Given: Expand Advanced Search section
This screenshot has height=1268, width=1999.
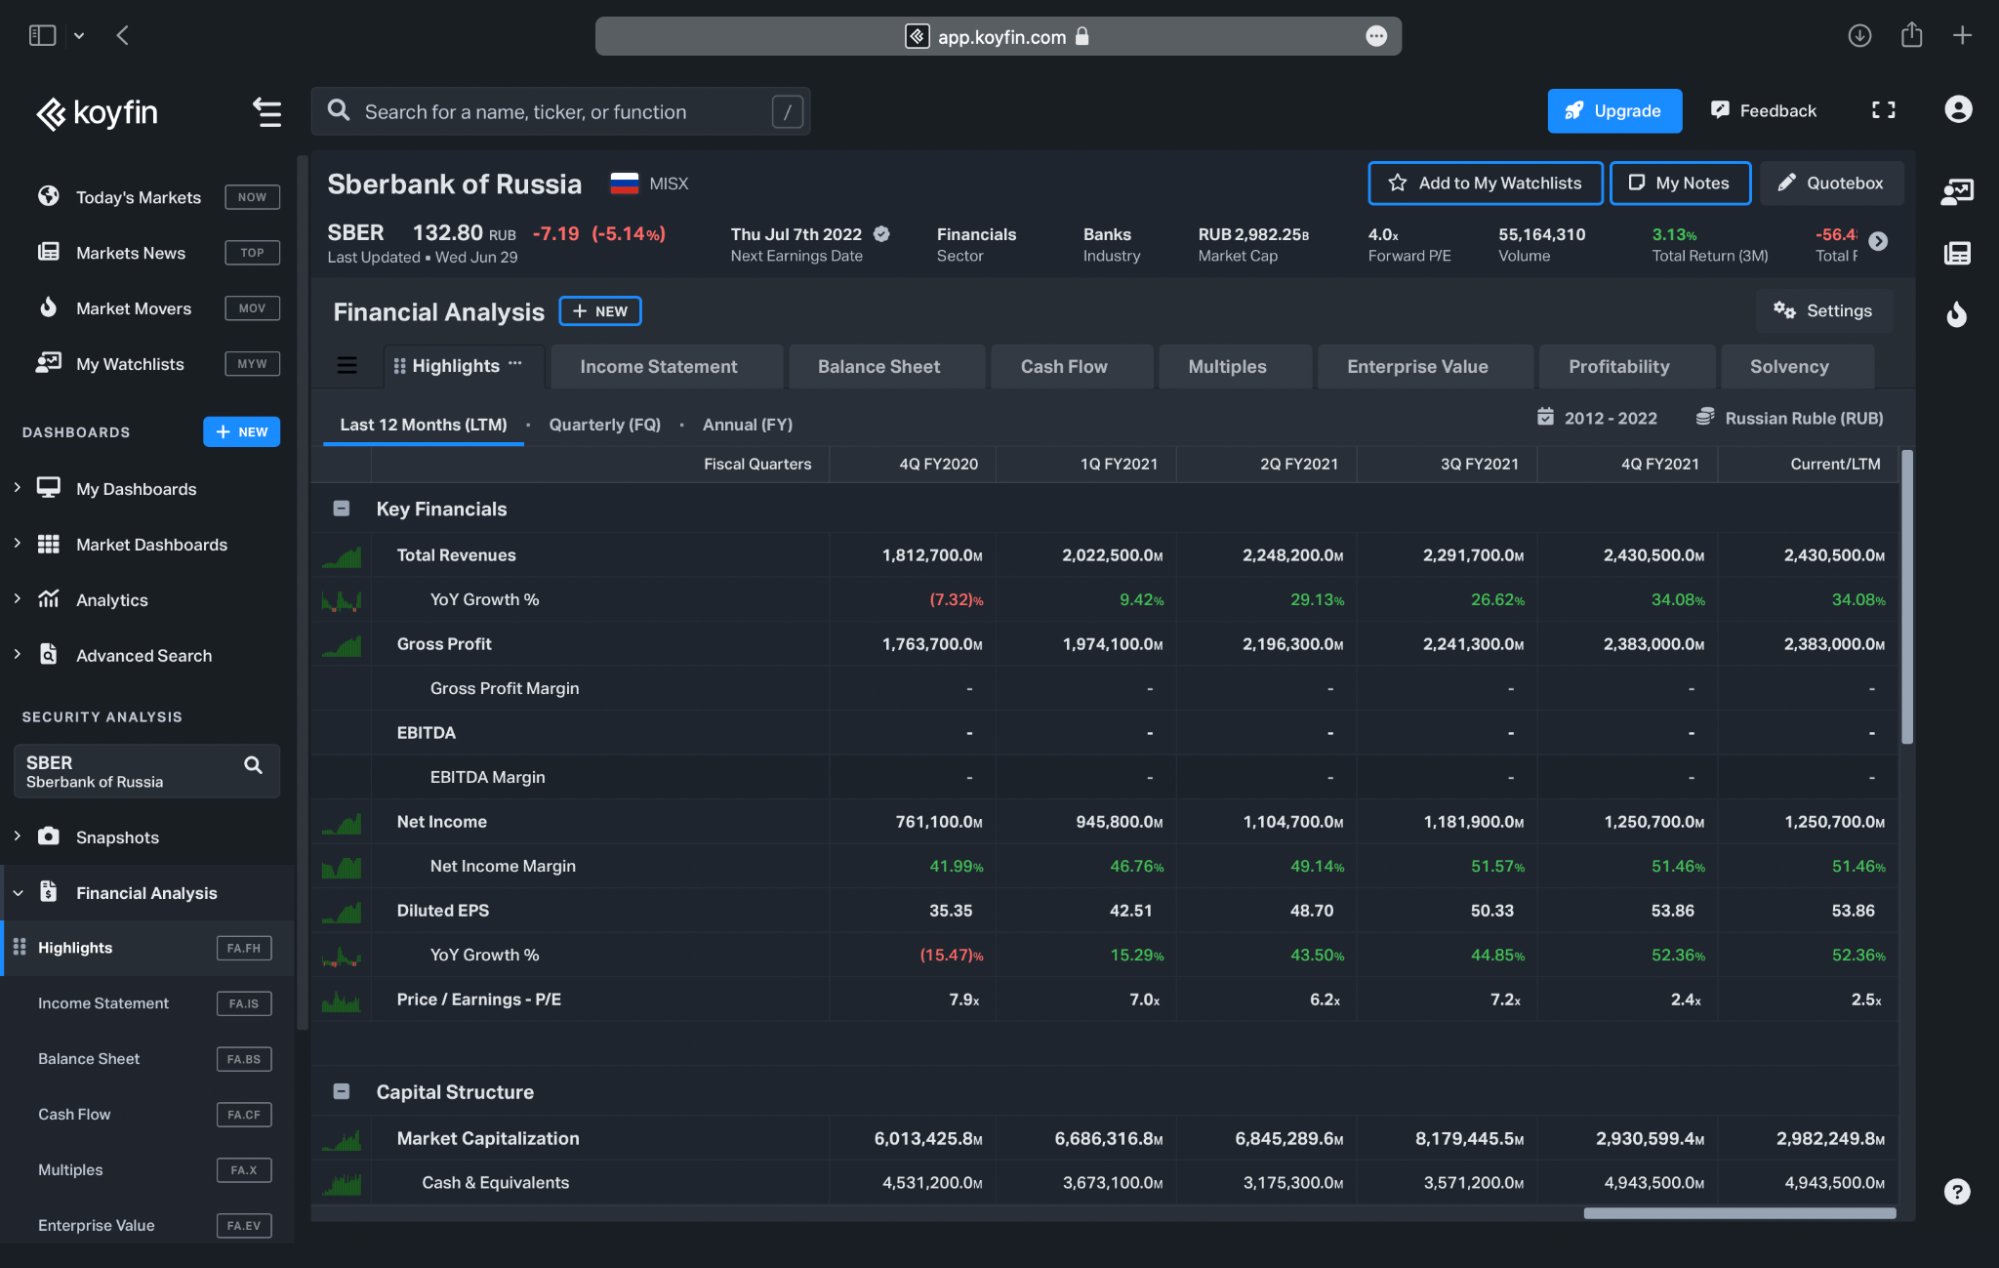Looking at the screenshot, I should [x=17, y=654].
